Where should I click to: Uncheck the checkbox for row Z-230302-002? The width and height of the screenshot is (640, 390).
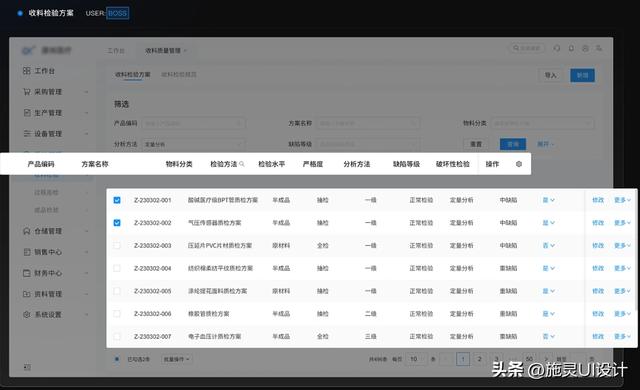[x=117, y=223]
